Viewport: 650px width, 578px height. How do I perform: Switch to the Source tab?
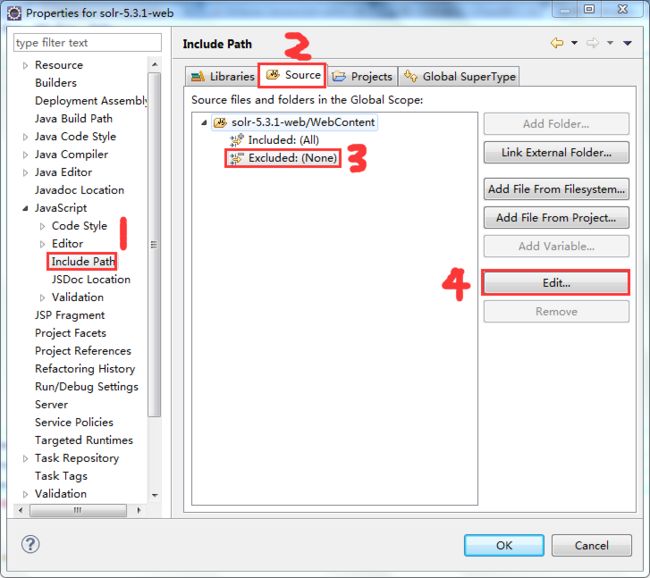(293, 75)
